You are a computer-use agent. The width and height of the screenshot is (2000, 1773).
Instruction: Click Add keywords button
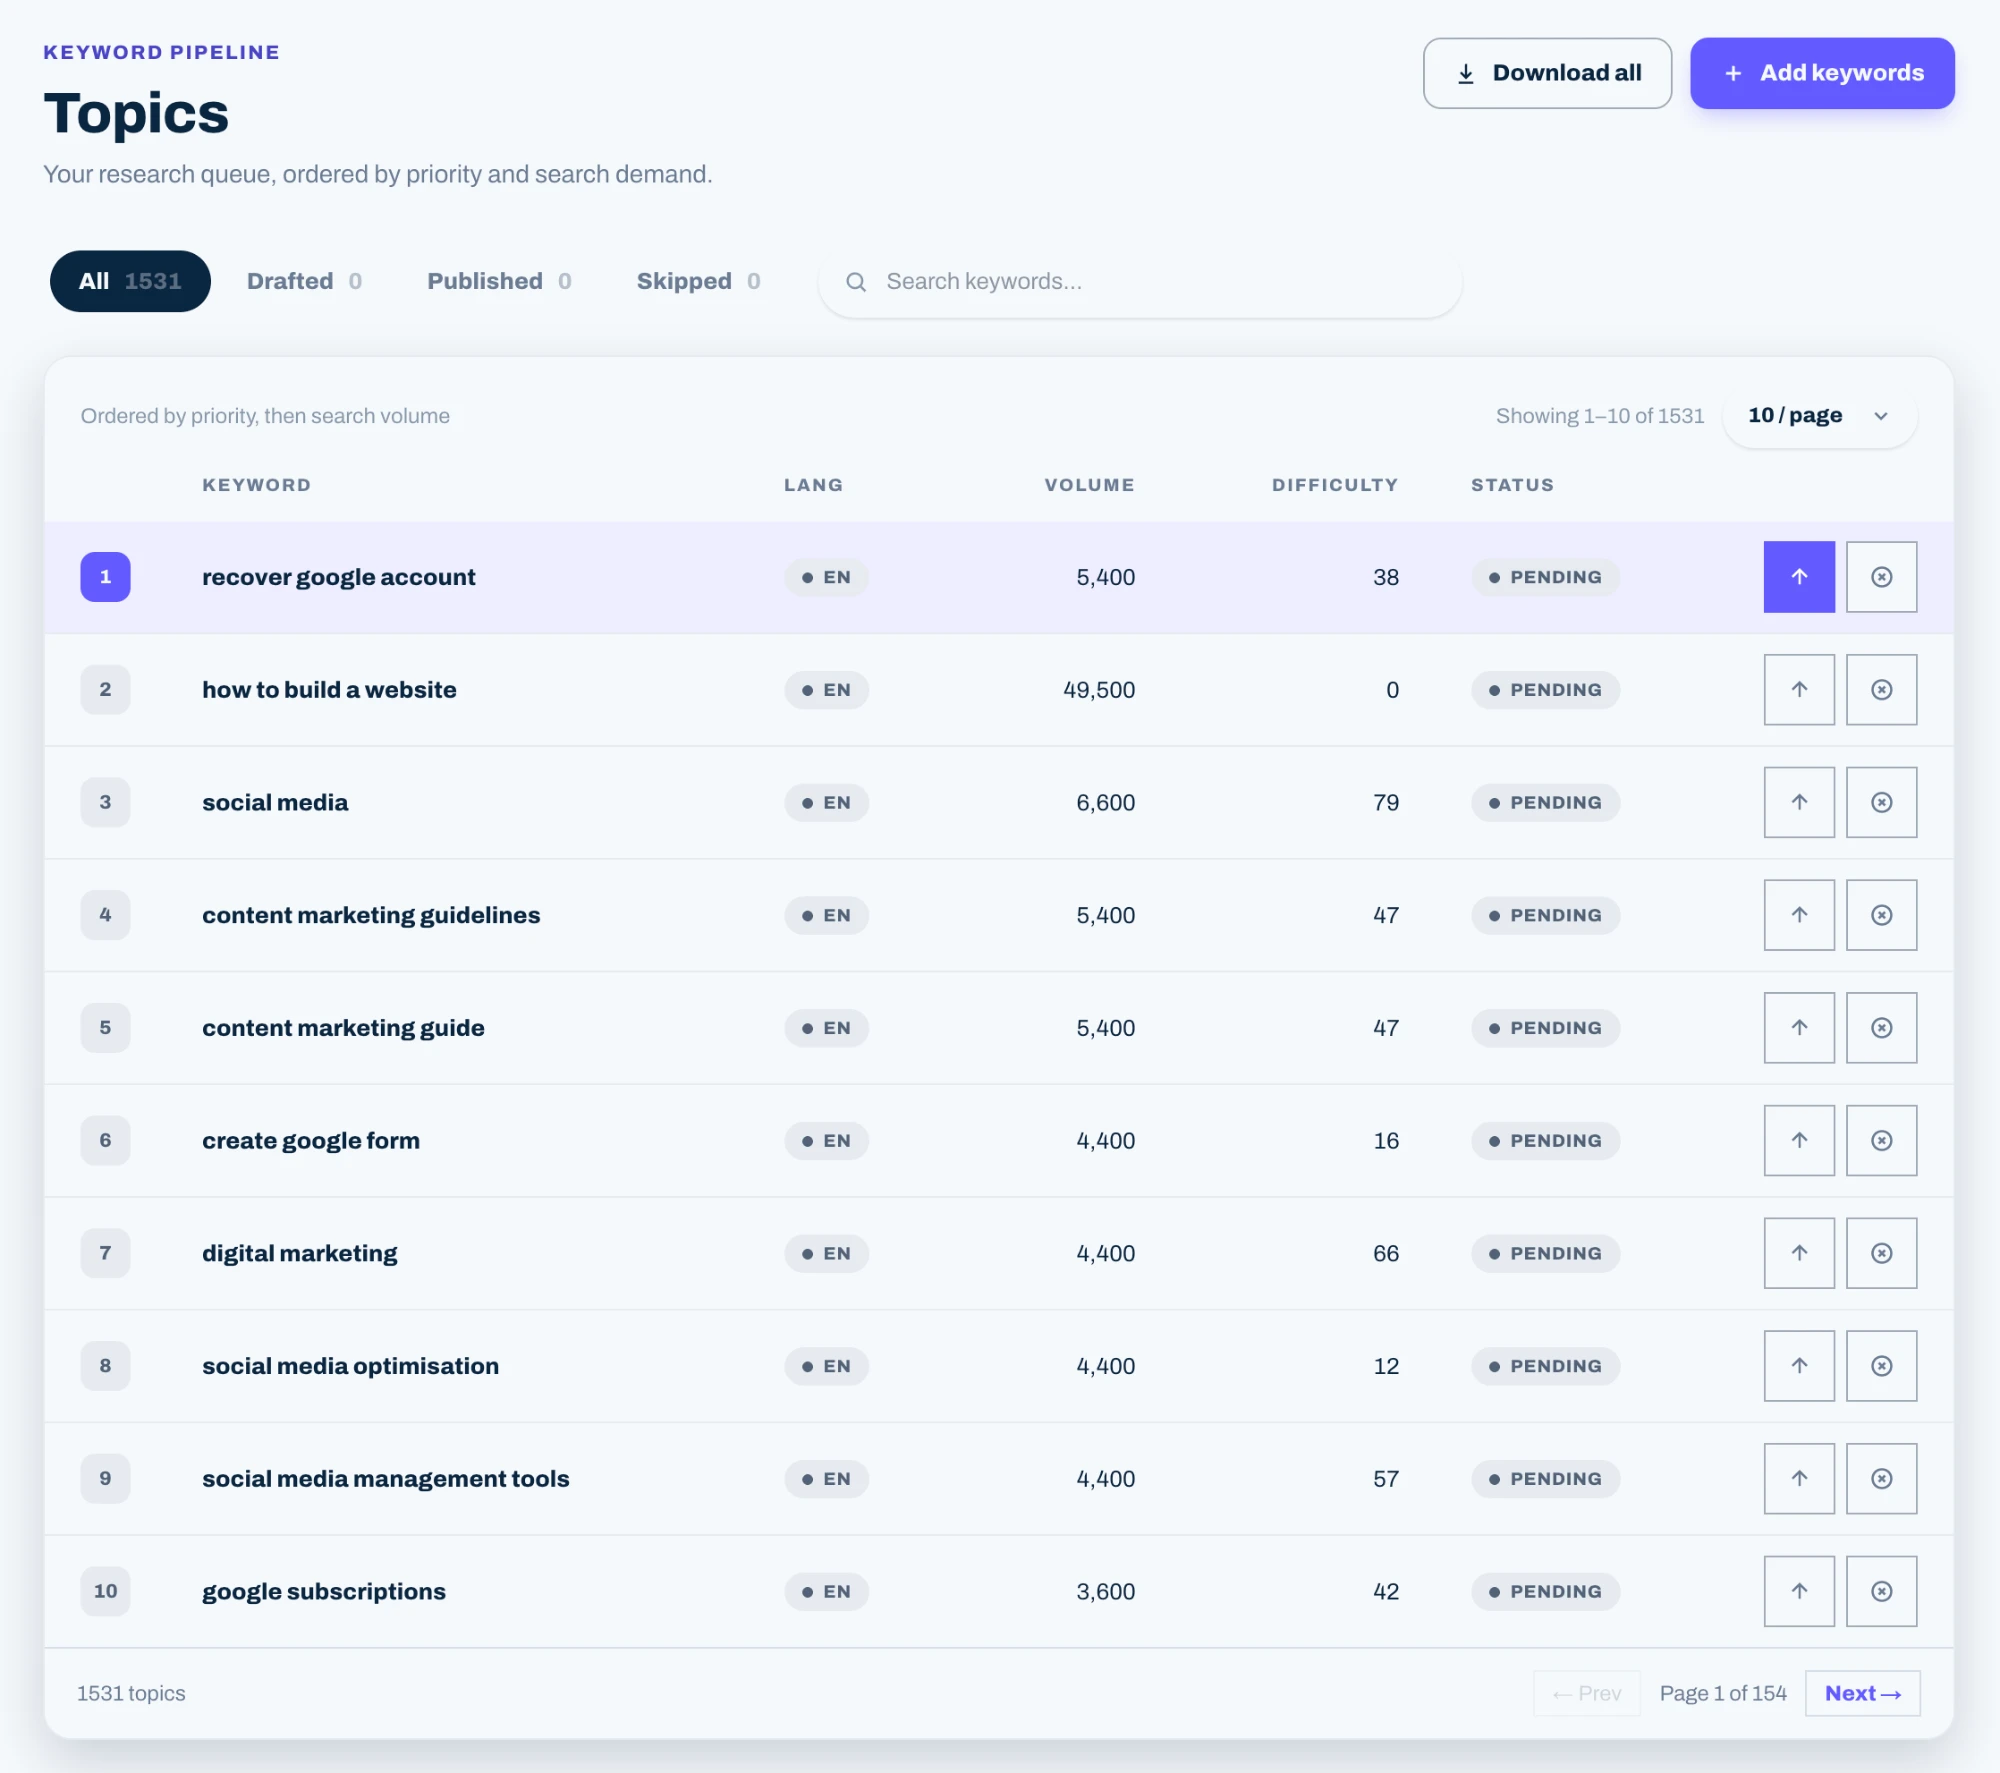[x=1822, y=73]
